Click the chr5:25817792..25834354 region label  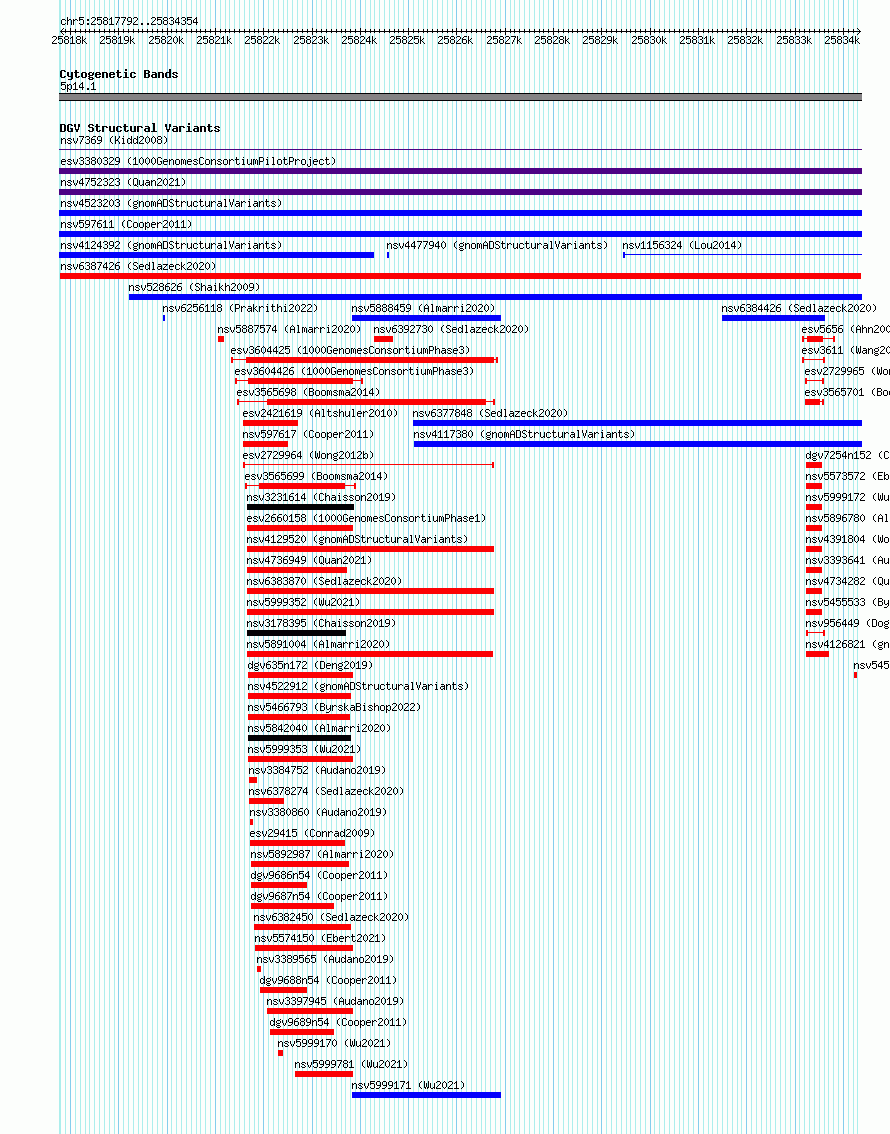pos(129,21)
